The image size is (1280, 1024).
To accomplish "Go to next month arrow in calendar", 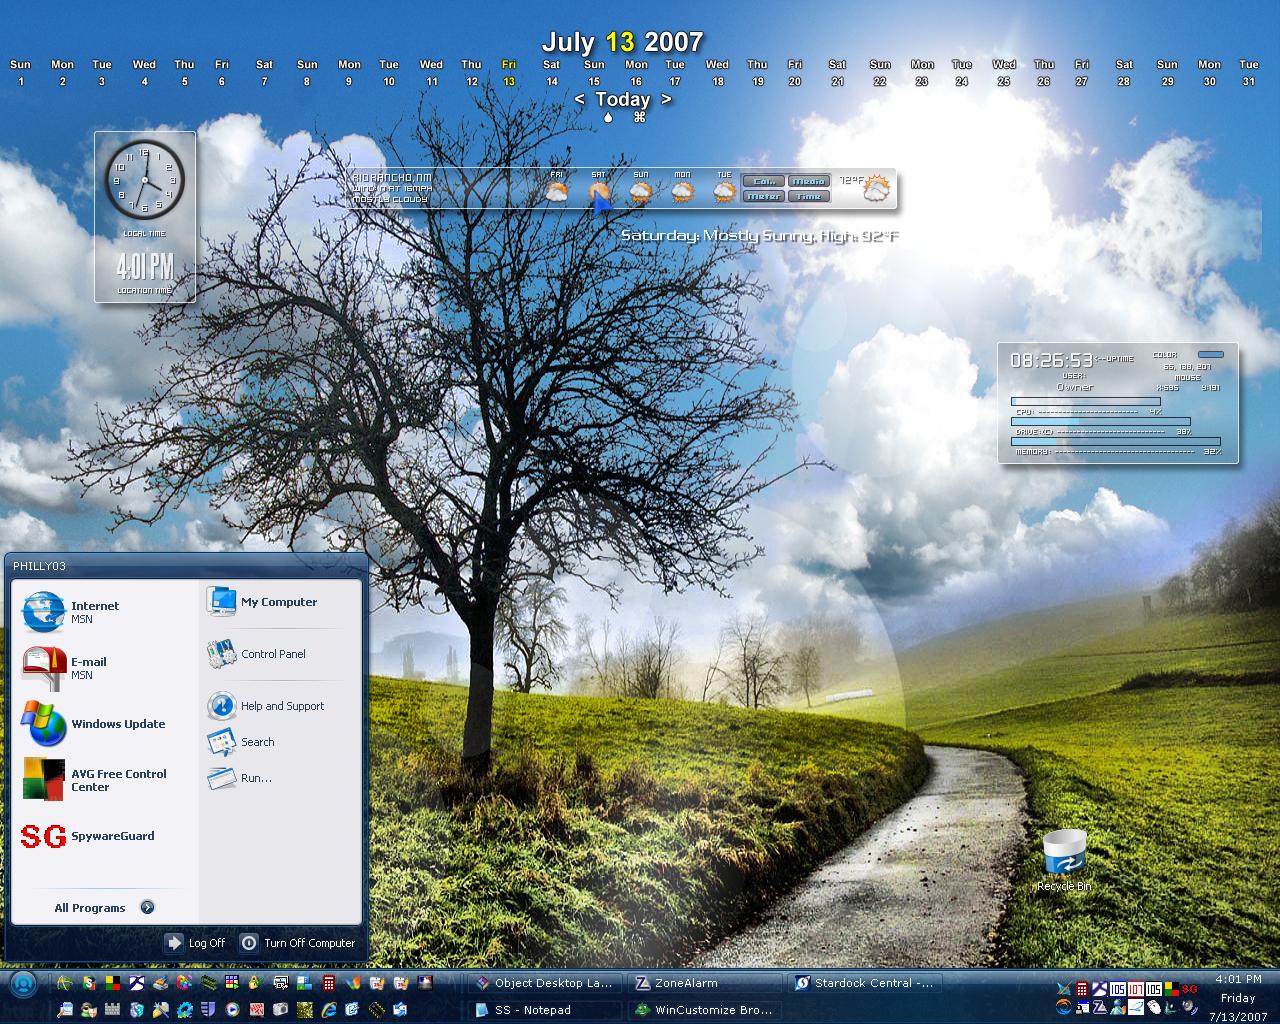I will [x=666, y=99].
